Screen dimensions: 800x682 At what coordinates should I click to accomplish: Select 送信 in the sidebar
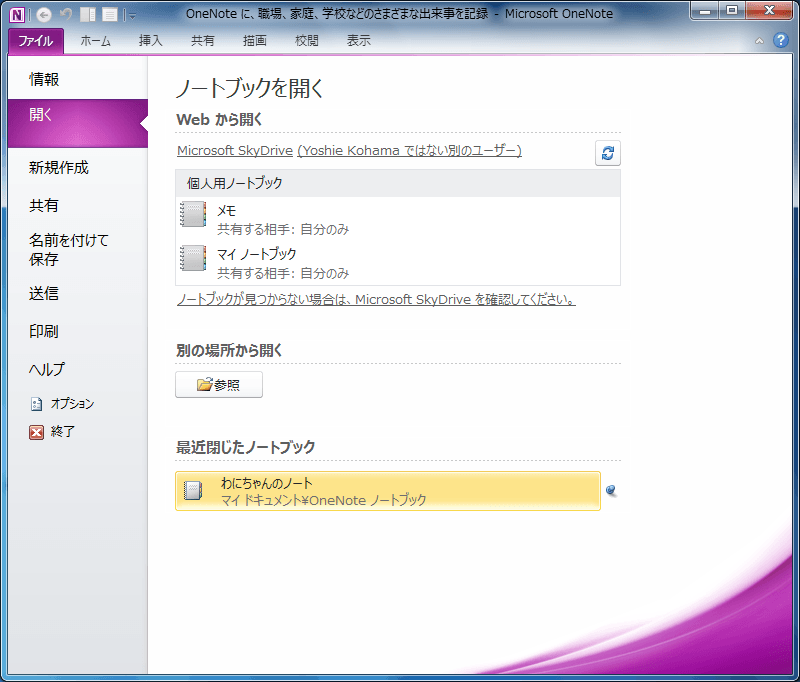click(78, 293)
